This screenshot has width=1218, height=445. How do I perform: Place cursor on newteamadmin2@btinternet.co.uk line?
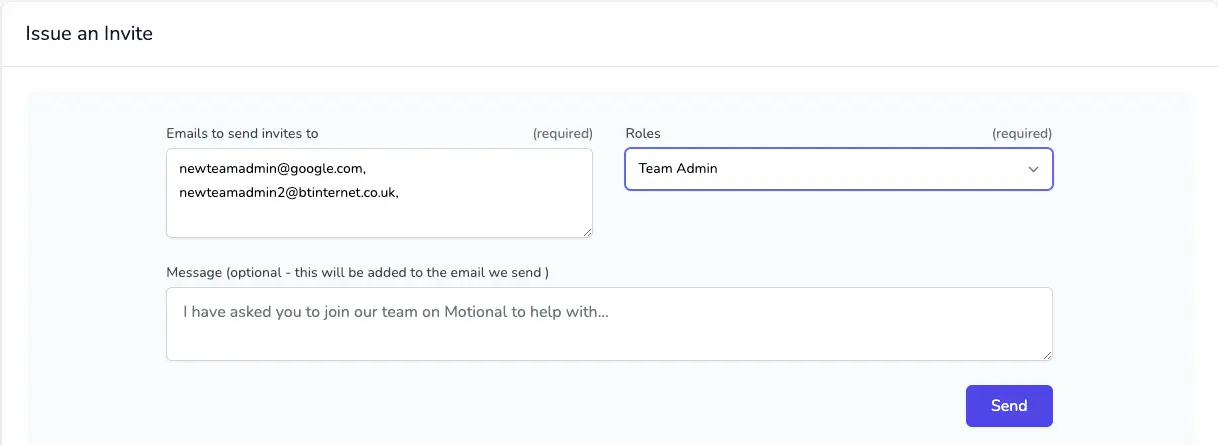click(x=289, y=193)
